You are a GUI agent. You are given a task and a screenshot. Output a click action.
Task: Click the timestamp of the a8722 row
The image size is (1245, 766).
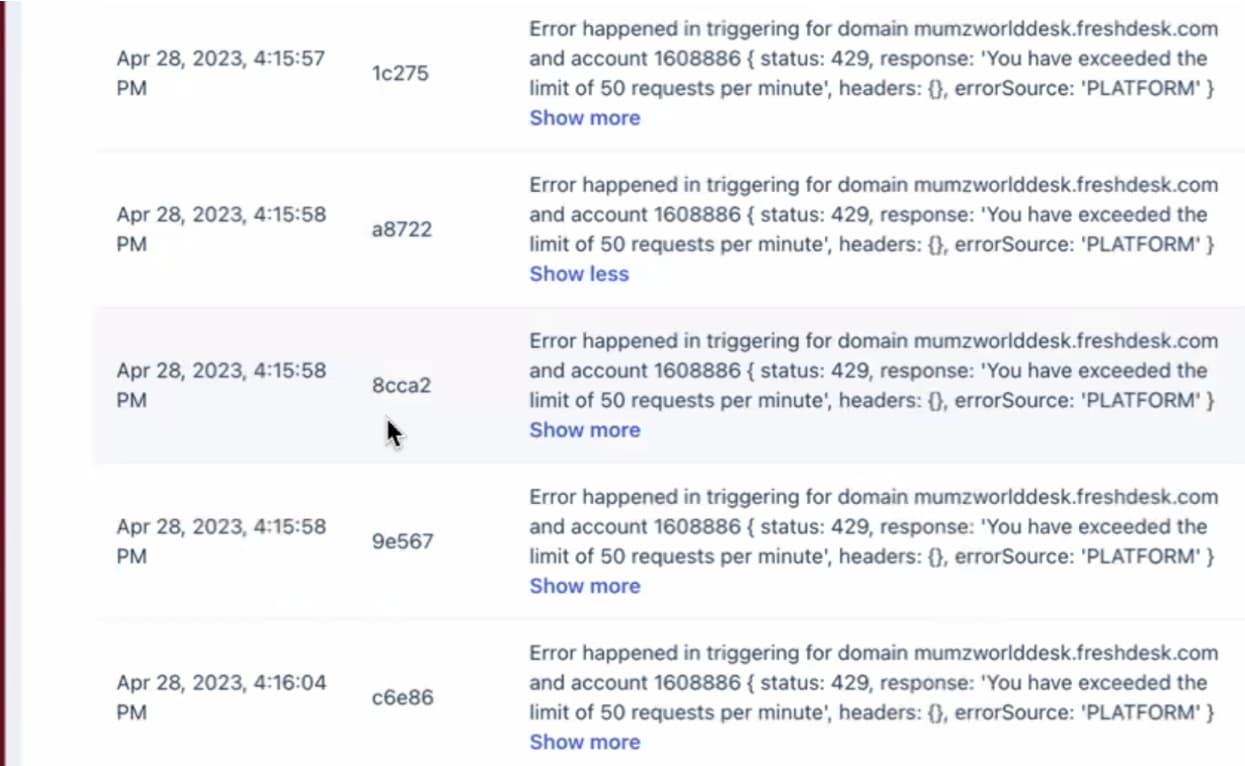click(221, 229)
